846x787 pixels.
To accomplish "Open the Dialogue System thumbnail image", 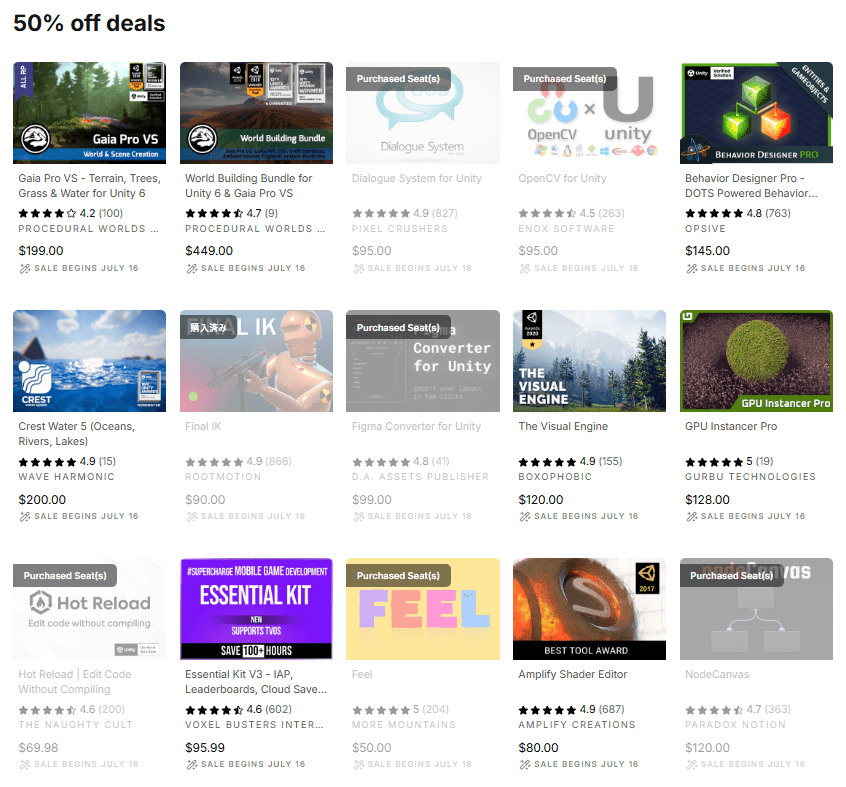I will 423,113.
